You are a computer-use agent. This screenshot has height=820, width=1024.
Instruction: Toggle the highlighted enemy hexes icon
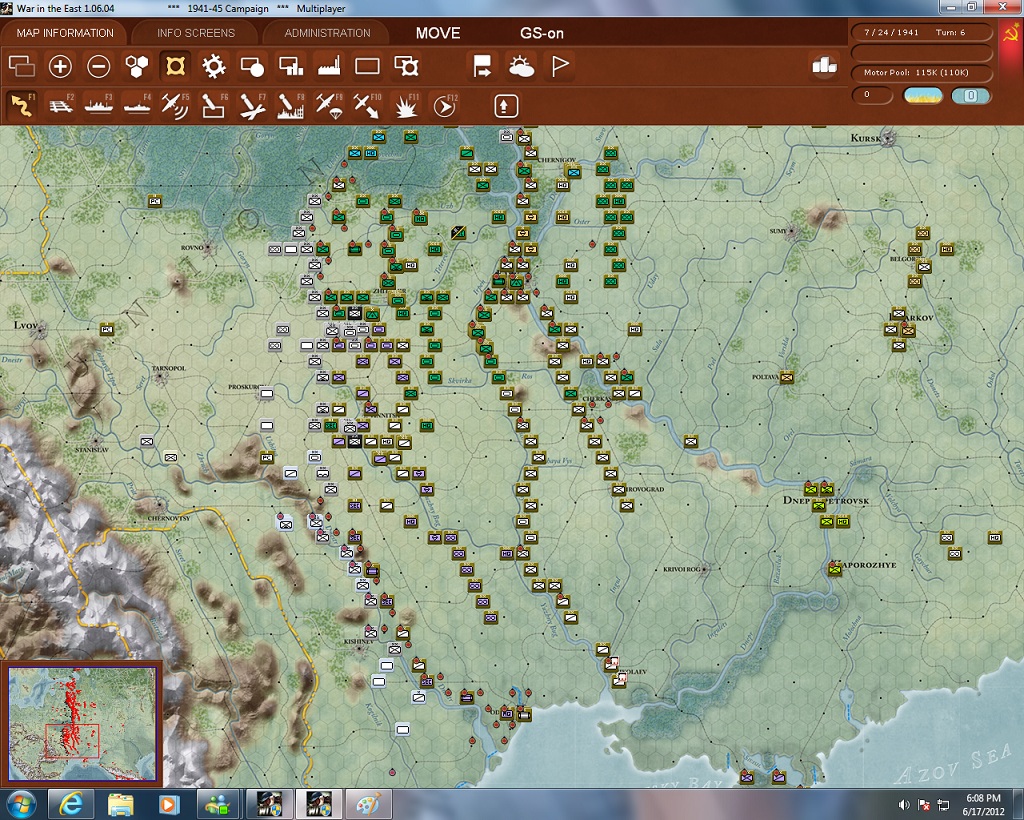pyautogui.click(x=176, y=66)
